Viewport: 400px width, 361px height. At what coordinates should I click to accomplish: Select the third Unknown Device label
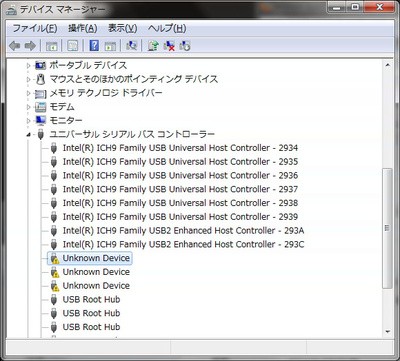(96, 286)
